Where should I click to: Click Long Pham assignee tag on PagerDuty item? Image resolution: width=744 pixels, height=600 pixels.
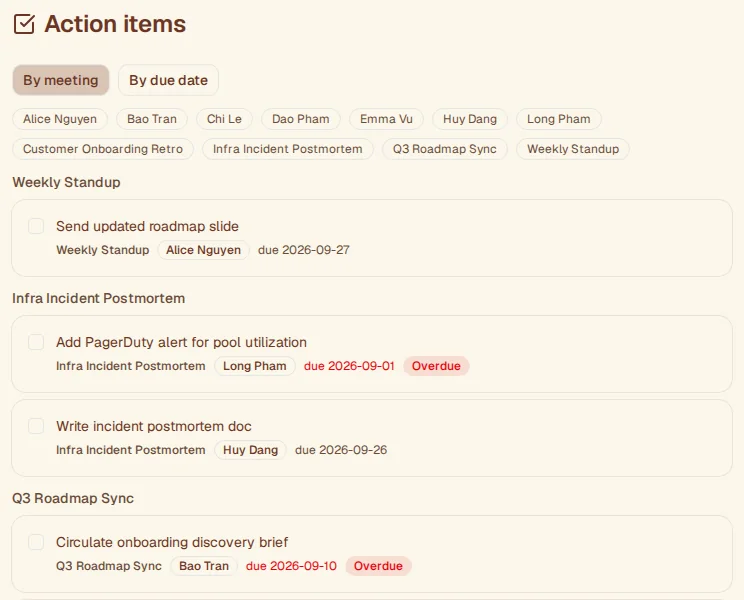[255, 366]
